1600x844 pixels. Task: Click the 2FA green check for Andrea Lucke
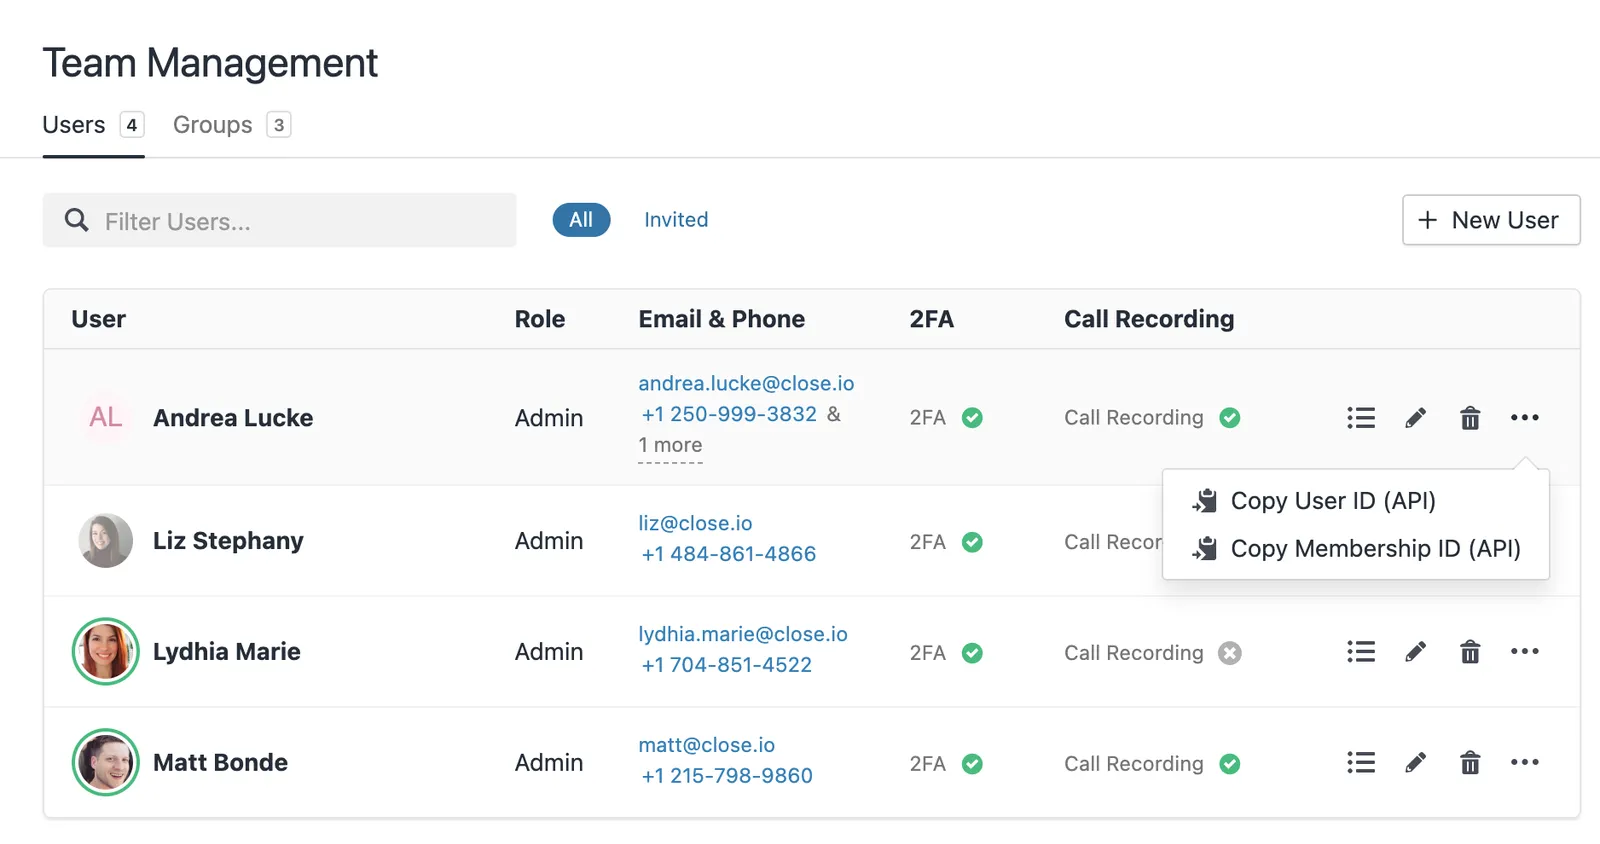click(x=972, y=418)
